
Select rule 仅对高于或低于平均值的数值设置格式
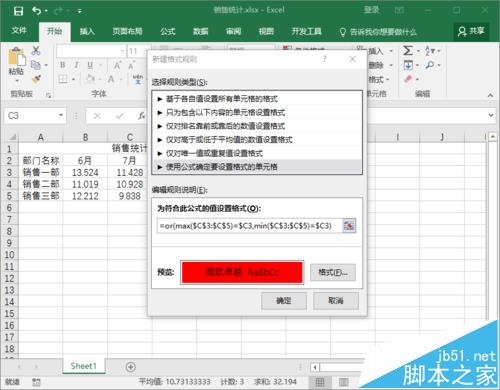click(257, 139)
